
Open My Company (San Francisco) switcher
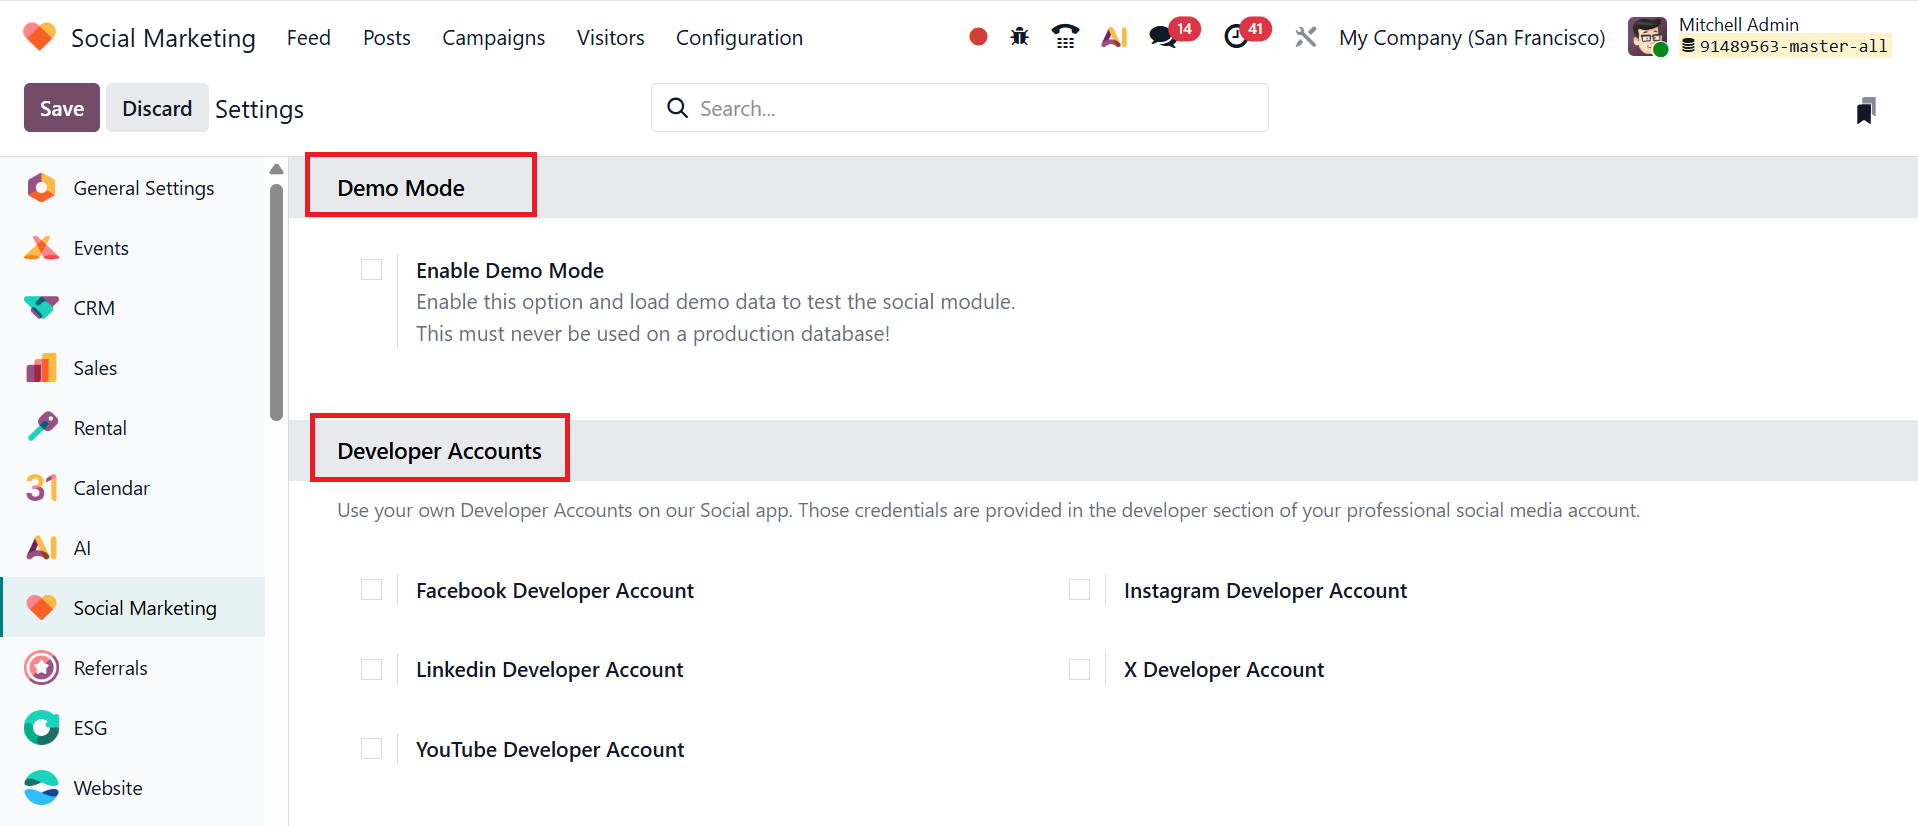(1471, 37)
